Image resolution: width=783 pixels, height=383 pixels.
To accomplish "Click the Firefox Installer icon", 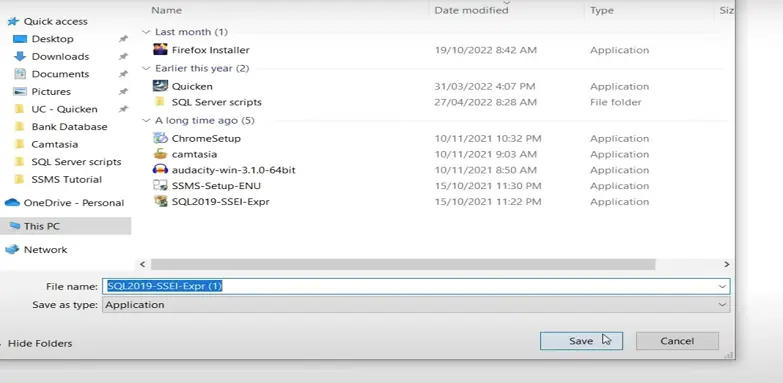I will point(160,49).
